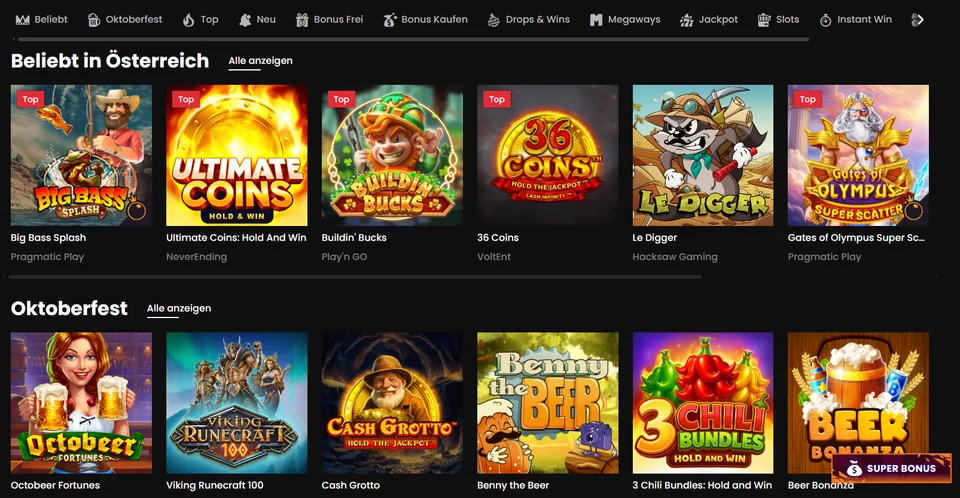Open the Bonus Kaufen category
This screenshot has width=960, height=498.
(426, 20)
